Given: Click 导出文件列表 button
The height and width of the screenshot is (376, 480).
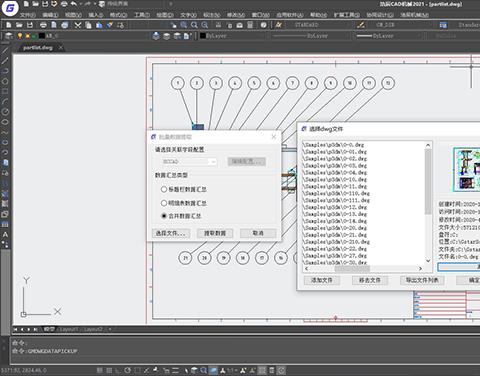Looking at the screenshot, I should tap(422, 280).
